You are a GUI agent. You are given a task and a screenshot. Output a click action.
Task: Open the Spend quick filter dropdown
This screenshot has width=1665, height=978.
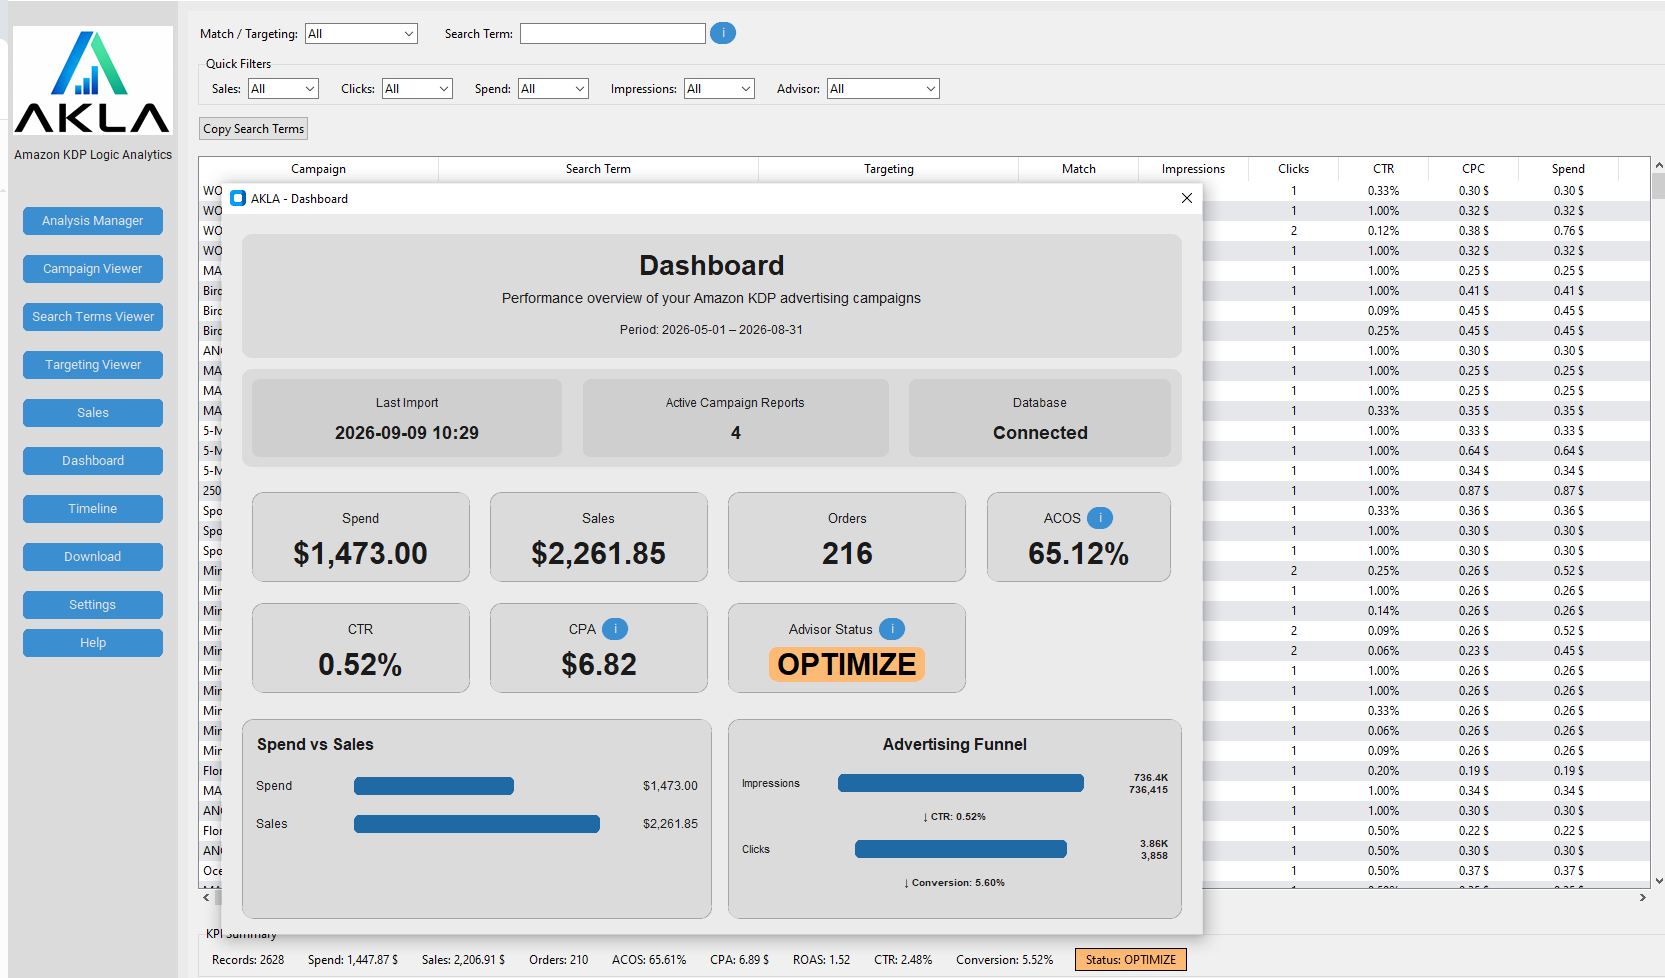tap(553, 88)
